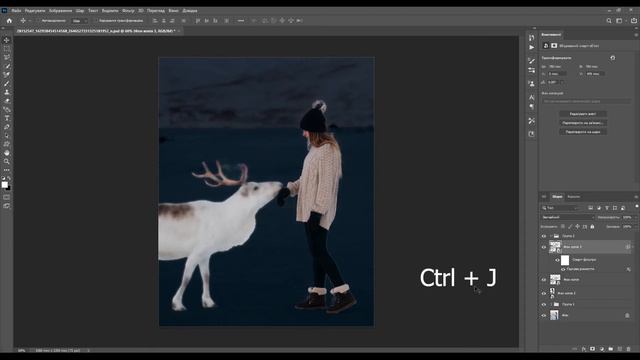
Task: Hide the Фон копія 3 layer
Action: click(544, 247)
